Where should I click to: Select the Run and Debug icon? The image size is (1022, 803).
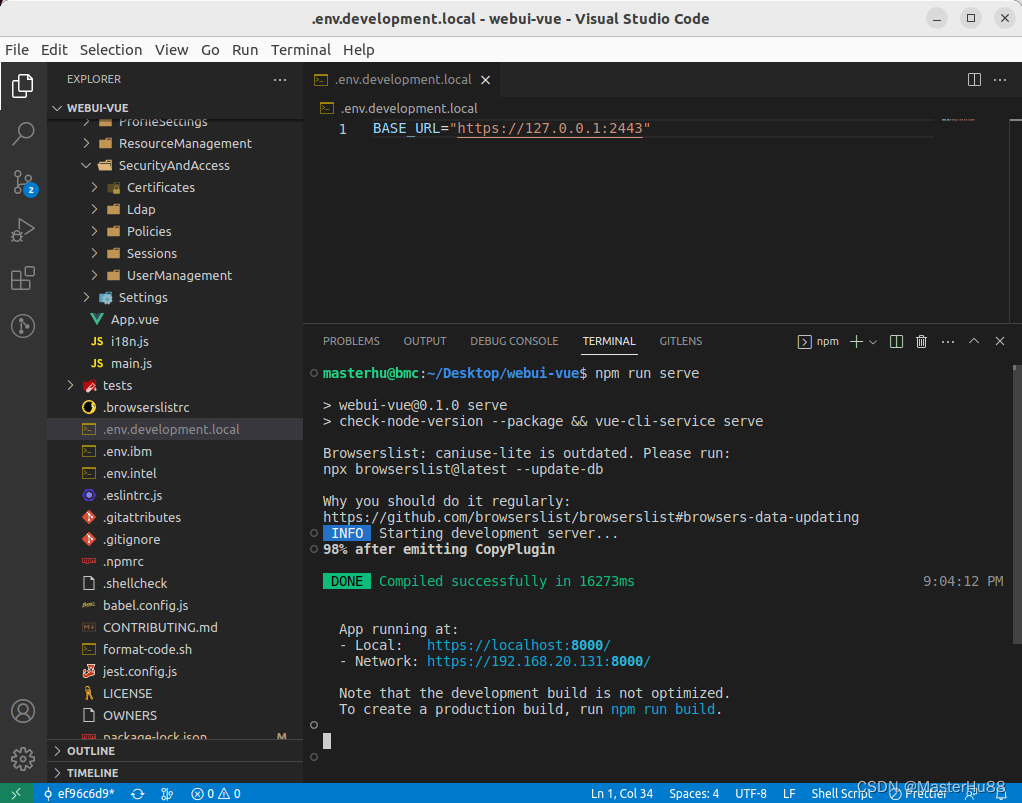[x=23, y=231]
